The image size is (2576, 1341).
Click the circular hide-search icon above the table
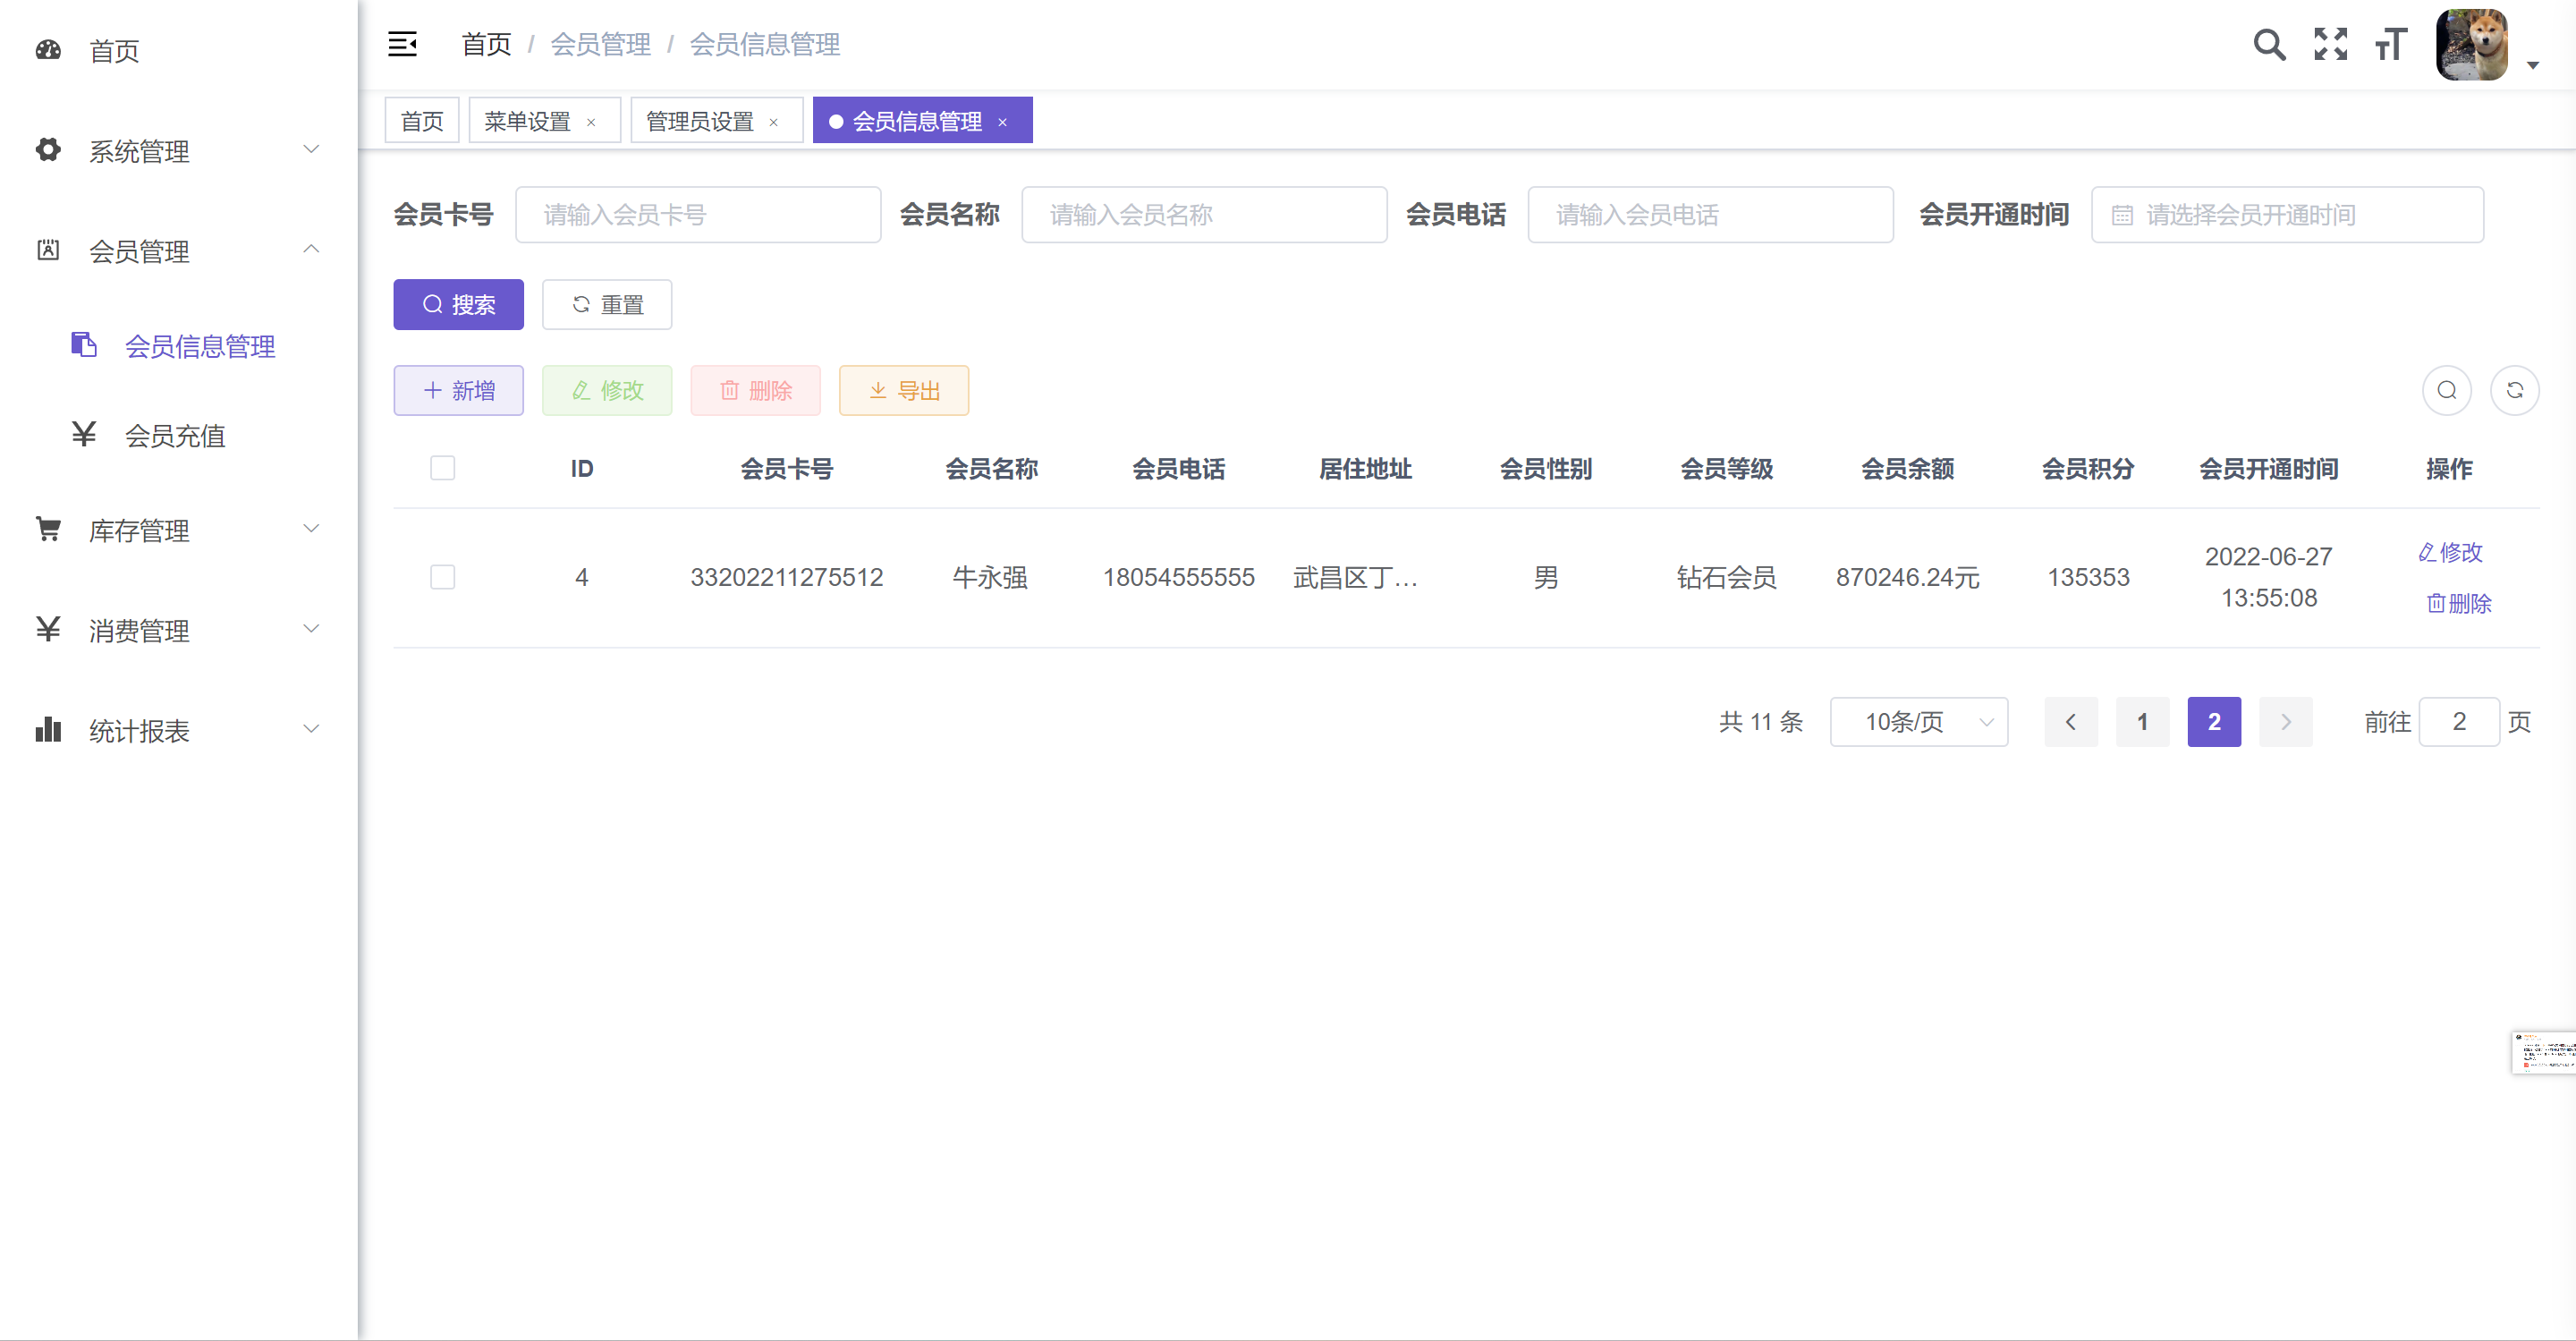coord(2446,390)
